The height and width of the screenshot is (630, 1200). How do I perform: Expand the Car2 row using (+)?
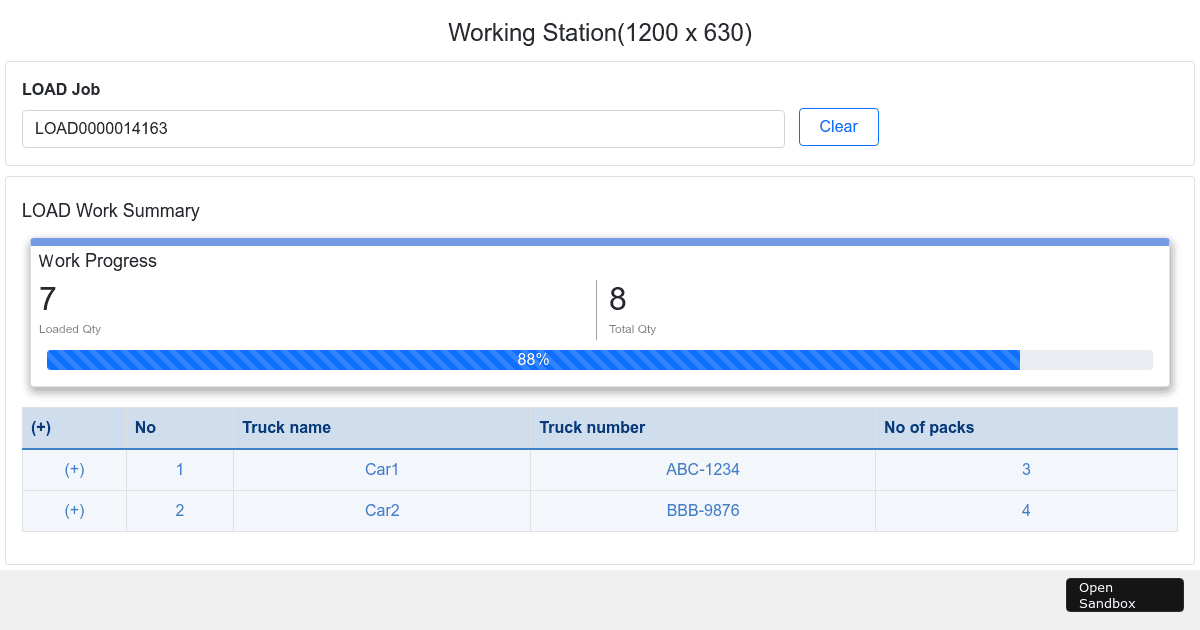[74, 511]
